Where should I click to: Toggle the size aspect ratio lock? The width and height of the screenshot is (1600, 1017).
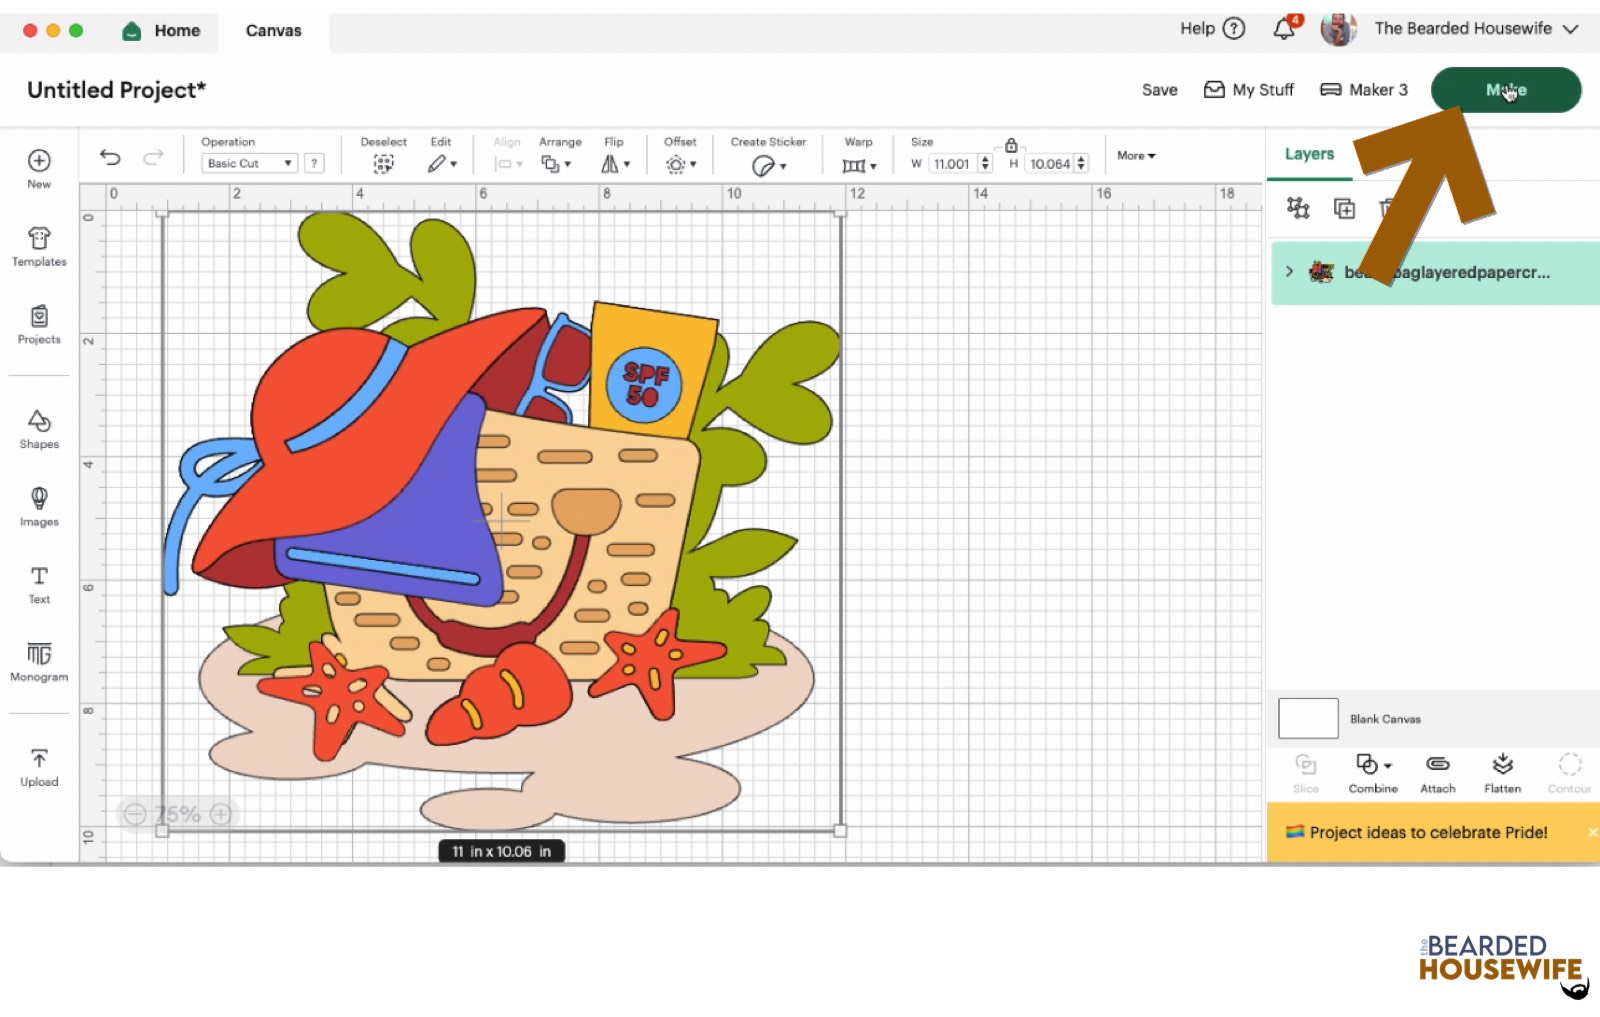tap(1011, 146)
